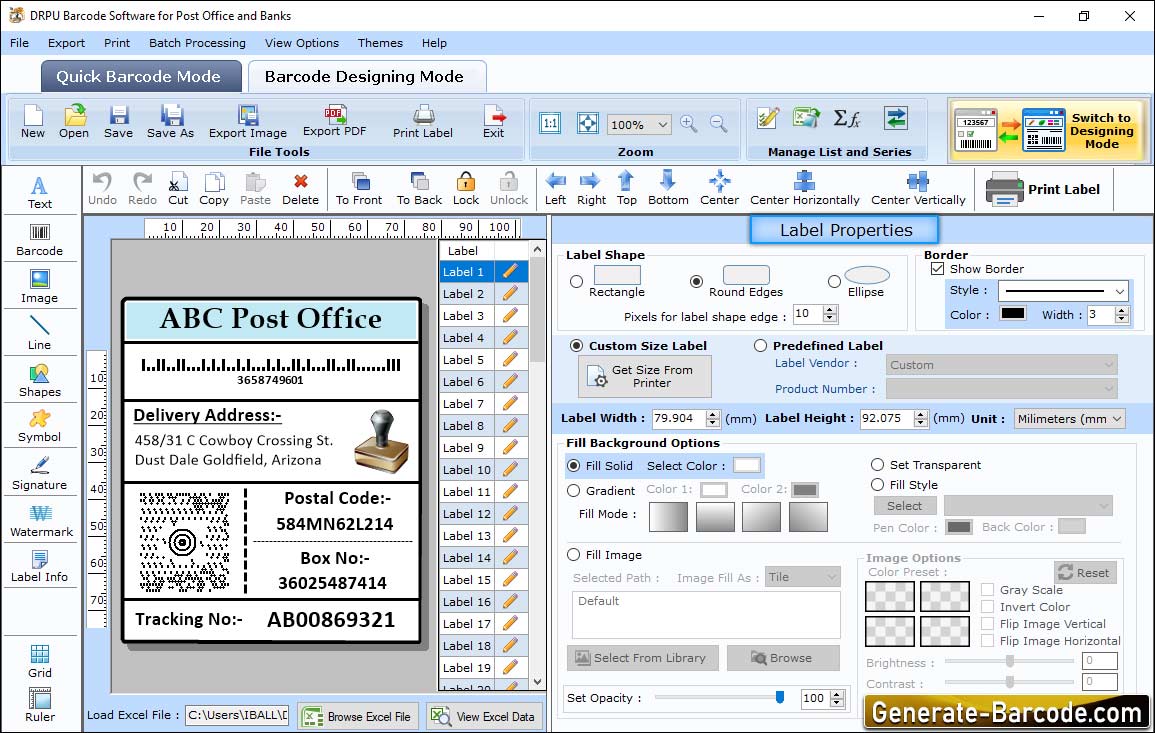Uncheck the Show Border checkbox
The image size is (1155, 733).
(x=937, y=269)
